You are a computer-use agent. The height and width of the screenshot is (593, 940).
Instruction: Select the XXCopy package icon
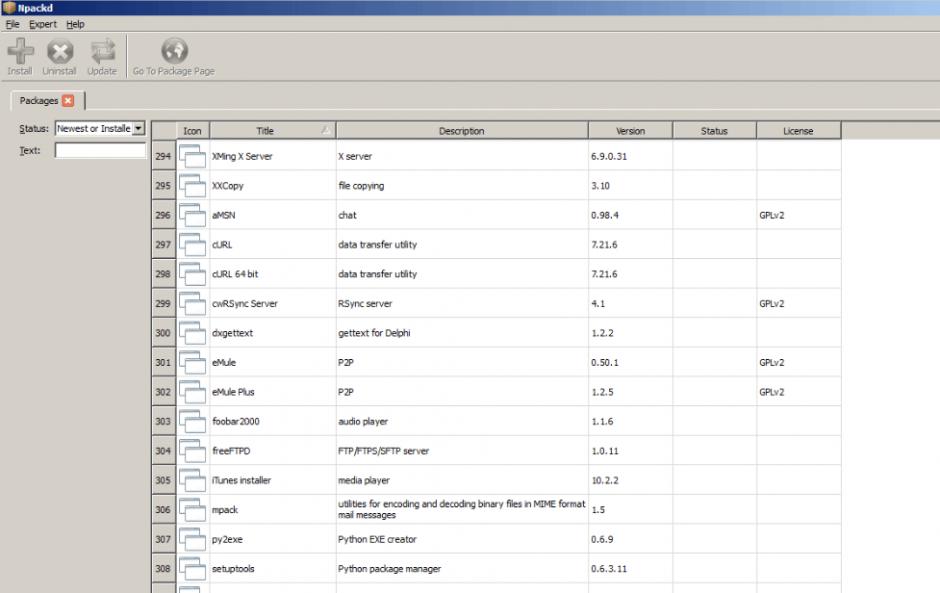pyautogui.click(x=192, y=185)
